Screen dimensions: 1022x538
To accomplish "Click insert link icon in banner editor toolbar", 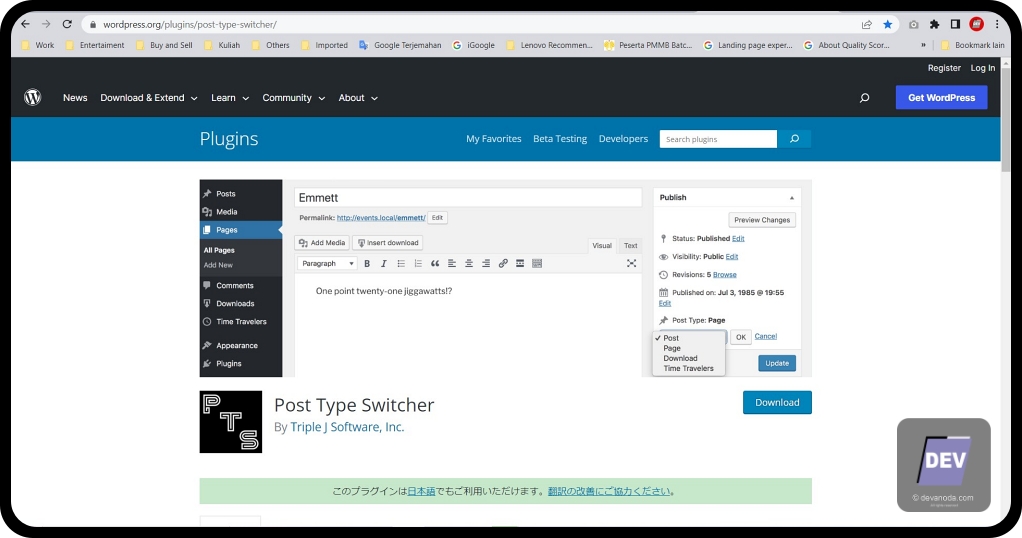I will [x=503, y=263].
